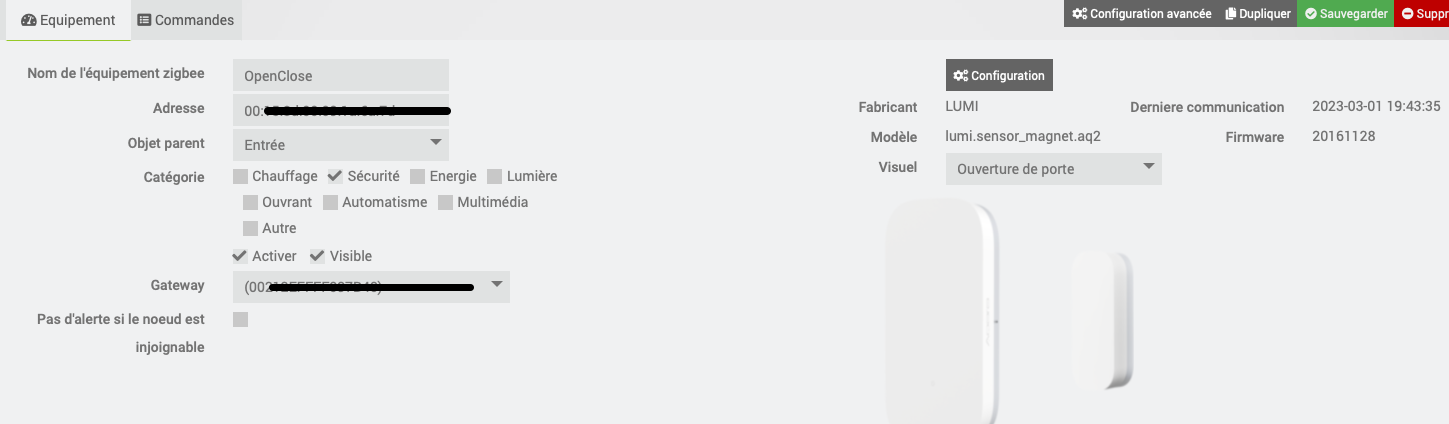Switch to the Commandes tab
Viewport: 1449px width, 424px height.
pyautogui.click(x=186, y=20)
